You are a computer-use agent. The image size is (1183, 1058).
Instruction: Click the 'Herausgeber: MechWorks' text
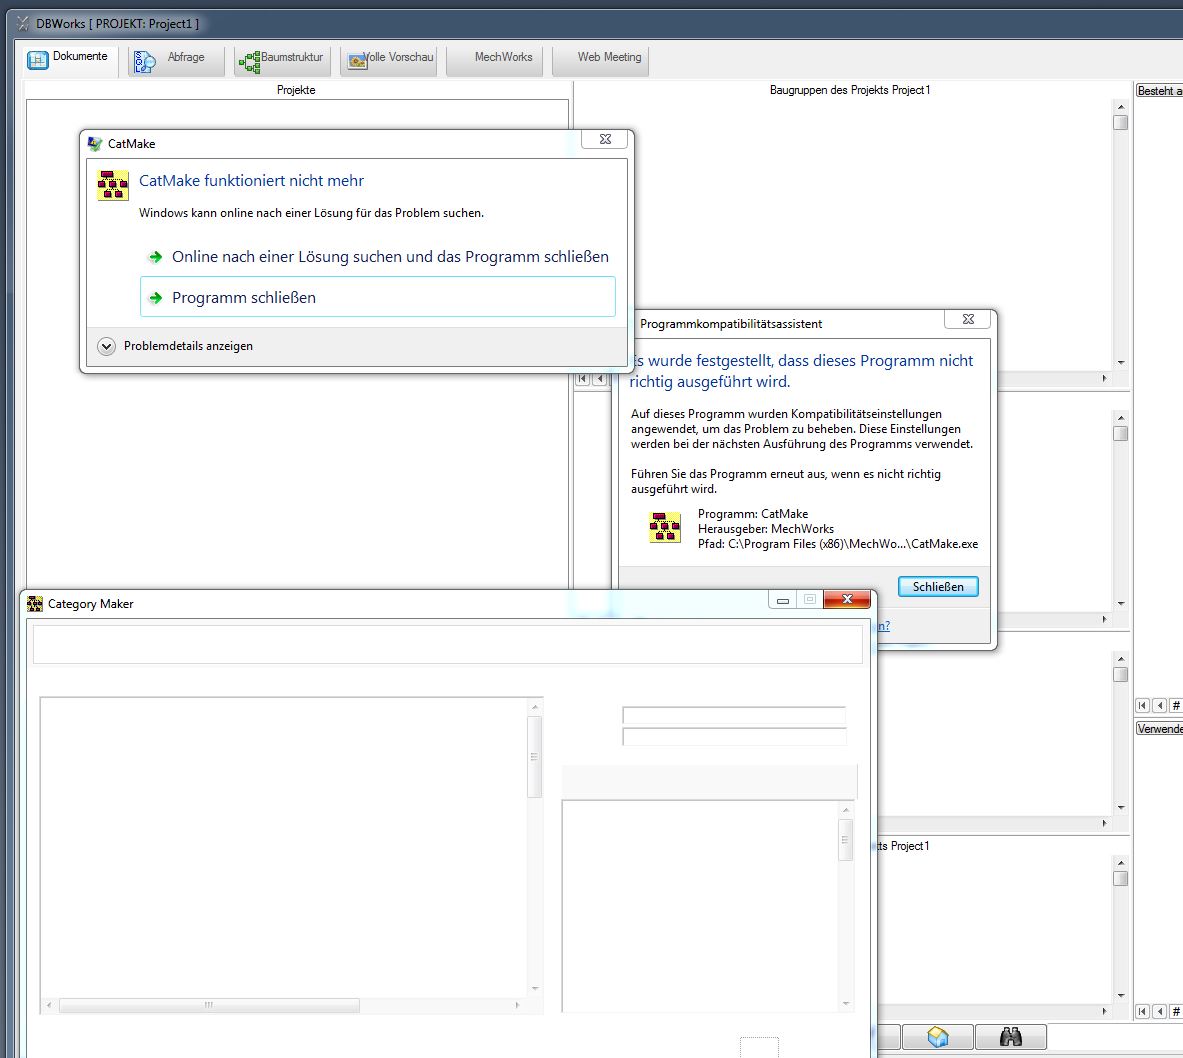point(766,529)
